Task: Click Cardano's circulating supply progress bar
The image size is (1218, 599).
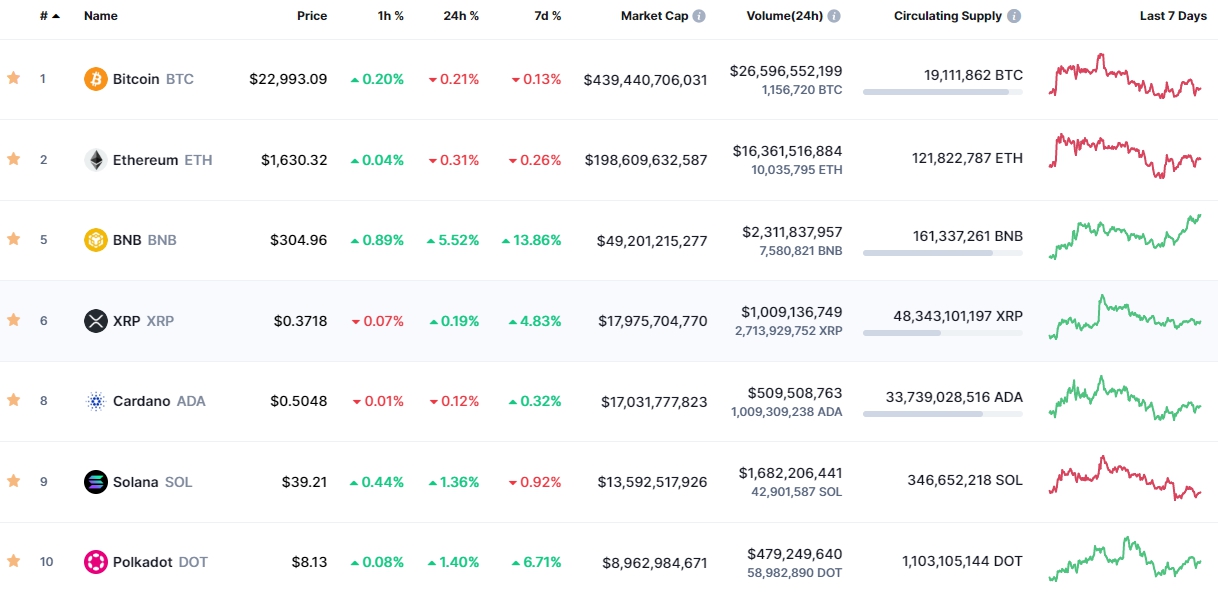Action: coord(943,414)
